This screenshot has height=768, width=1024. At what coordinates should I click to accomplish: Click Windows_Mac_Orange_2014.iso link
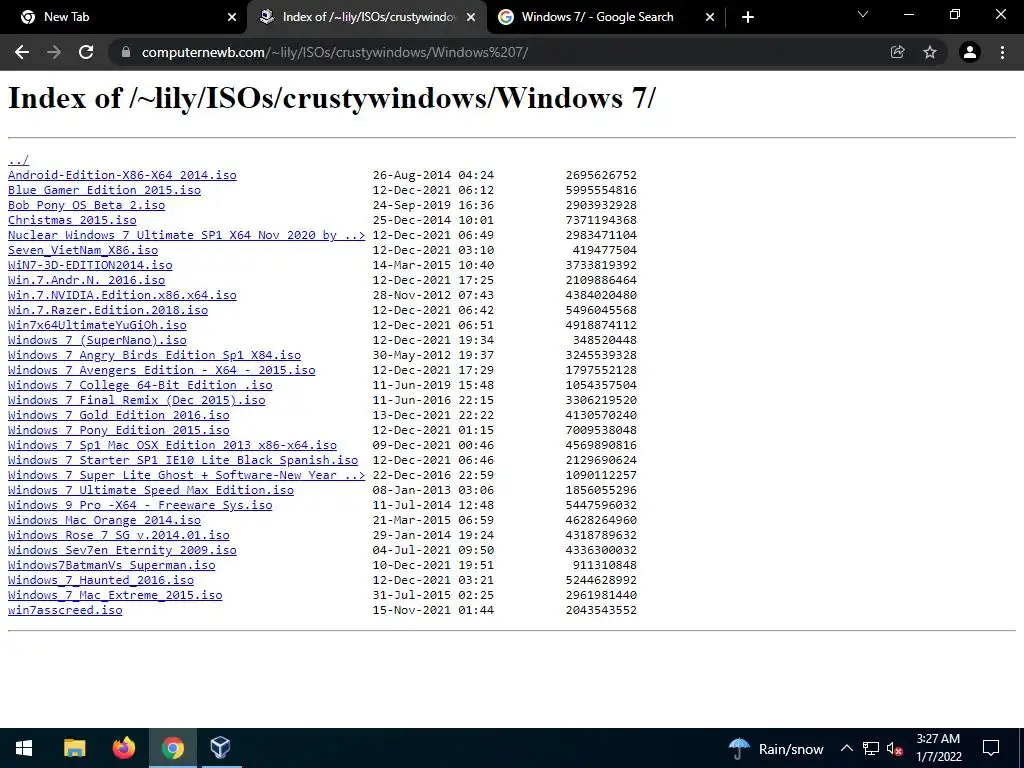pyautogui.click(x=104, y=520)
